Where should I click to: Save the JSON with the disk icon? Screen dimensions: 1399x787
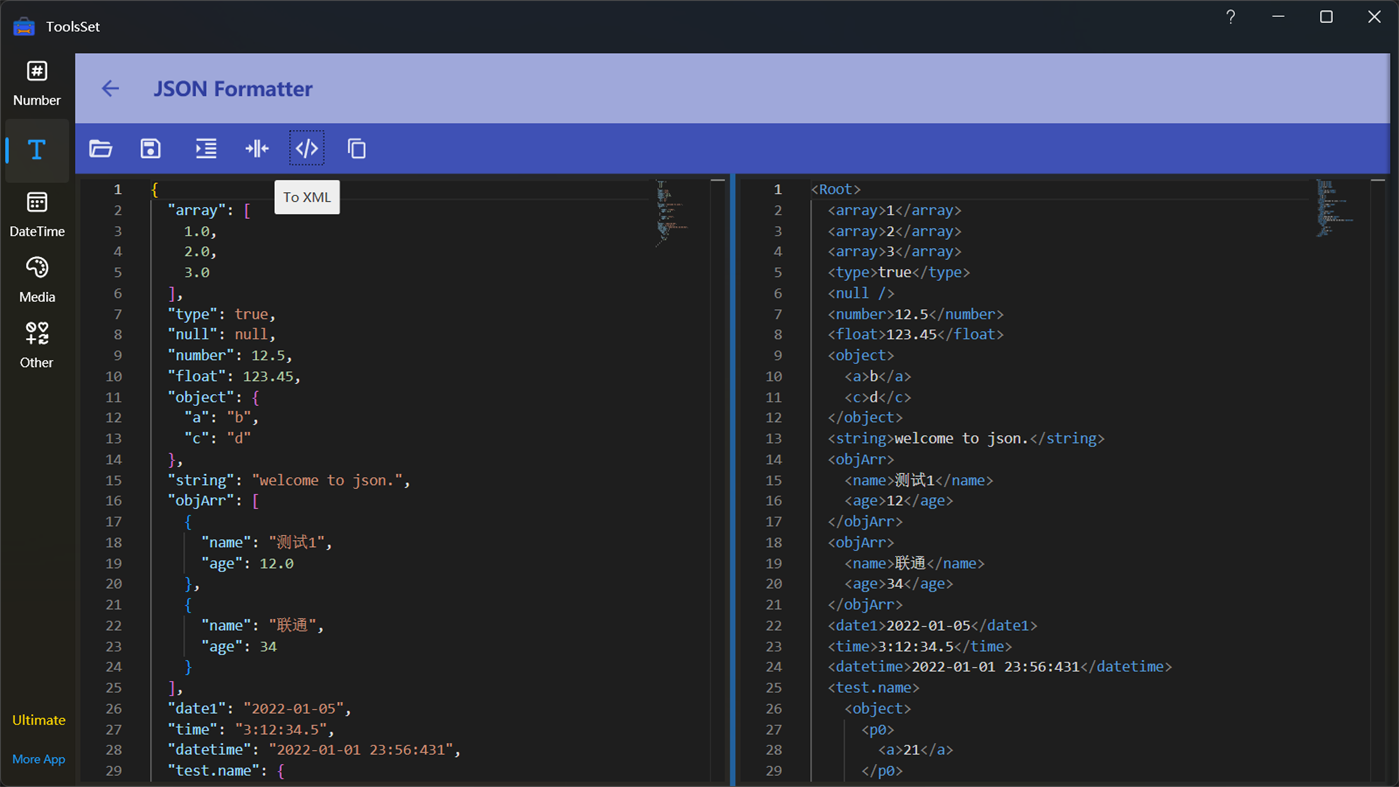pos(151,149)
